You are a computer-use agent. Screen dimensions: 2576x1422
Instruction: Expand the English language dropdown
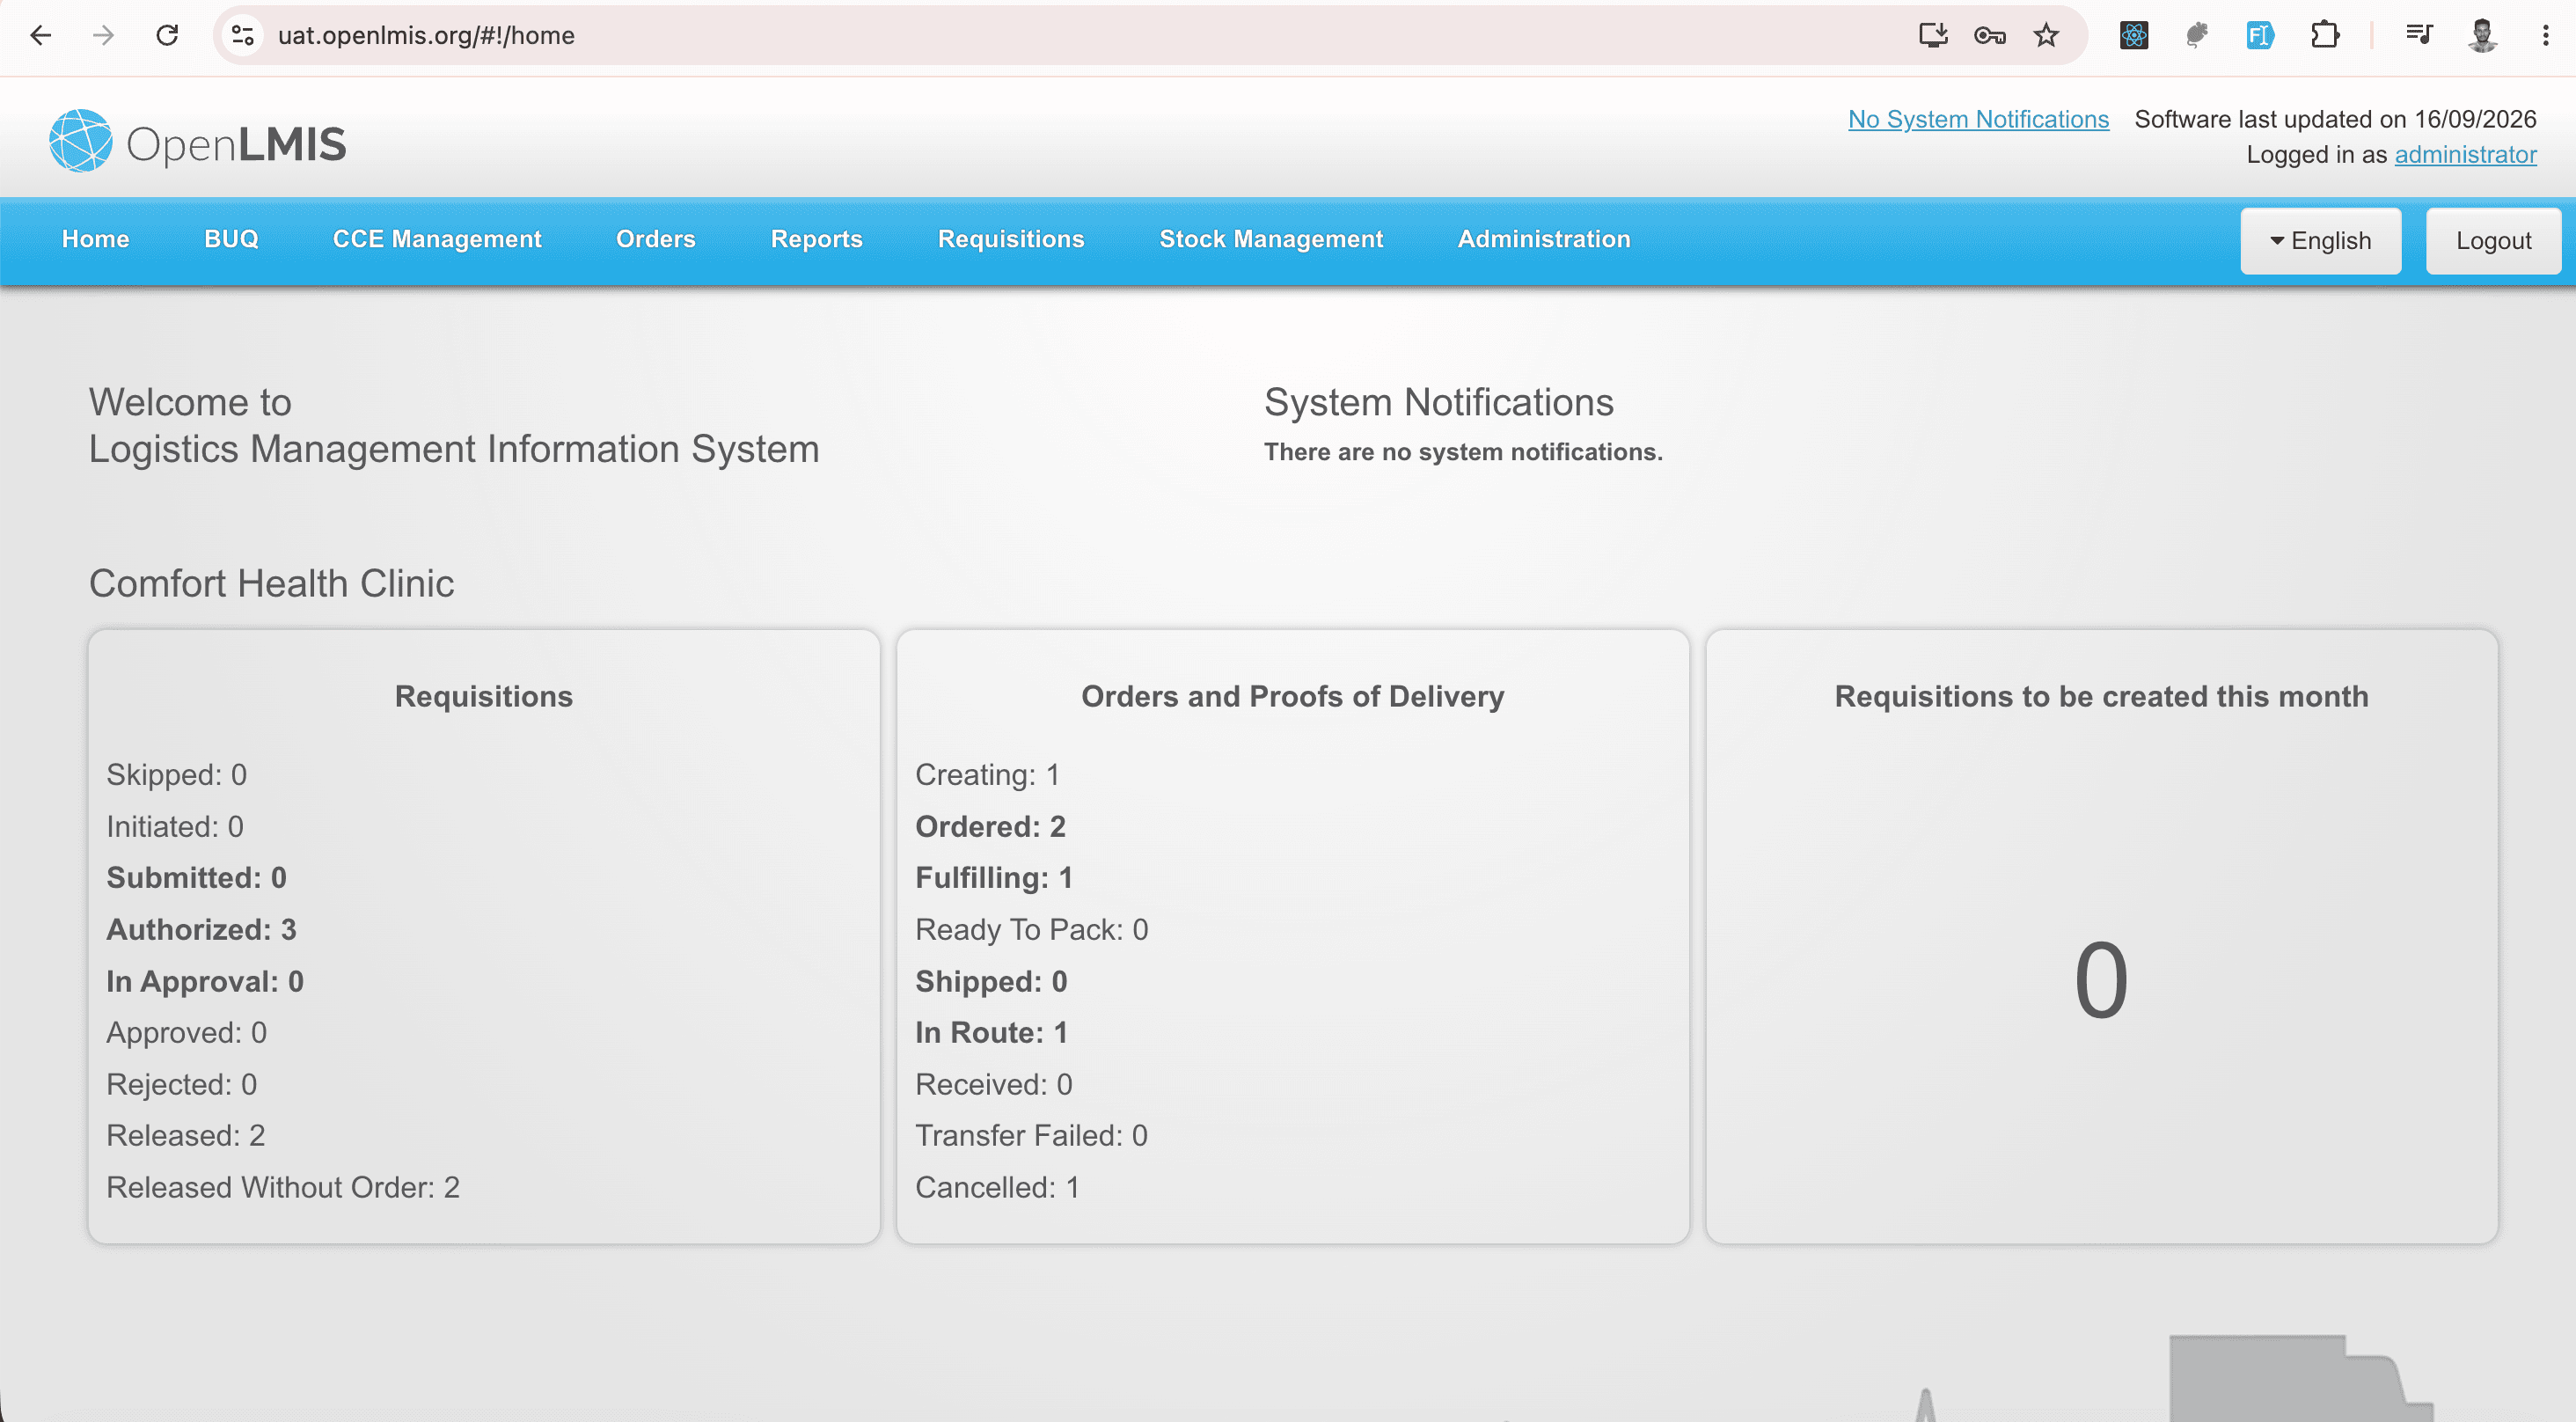coord(2320,241)
